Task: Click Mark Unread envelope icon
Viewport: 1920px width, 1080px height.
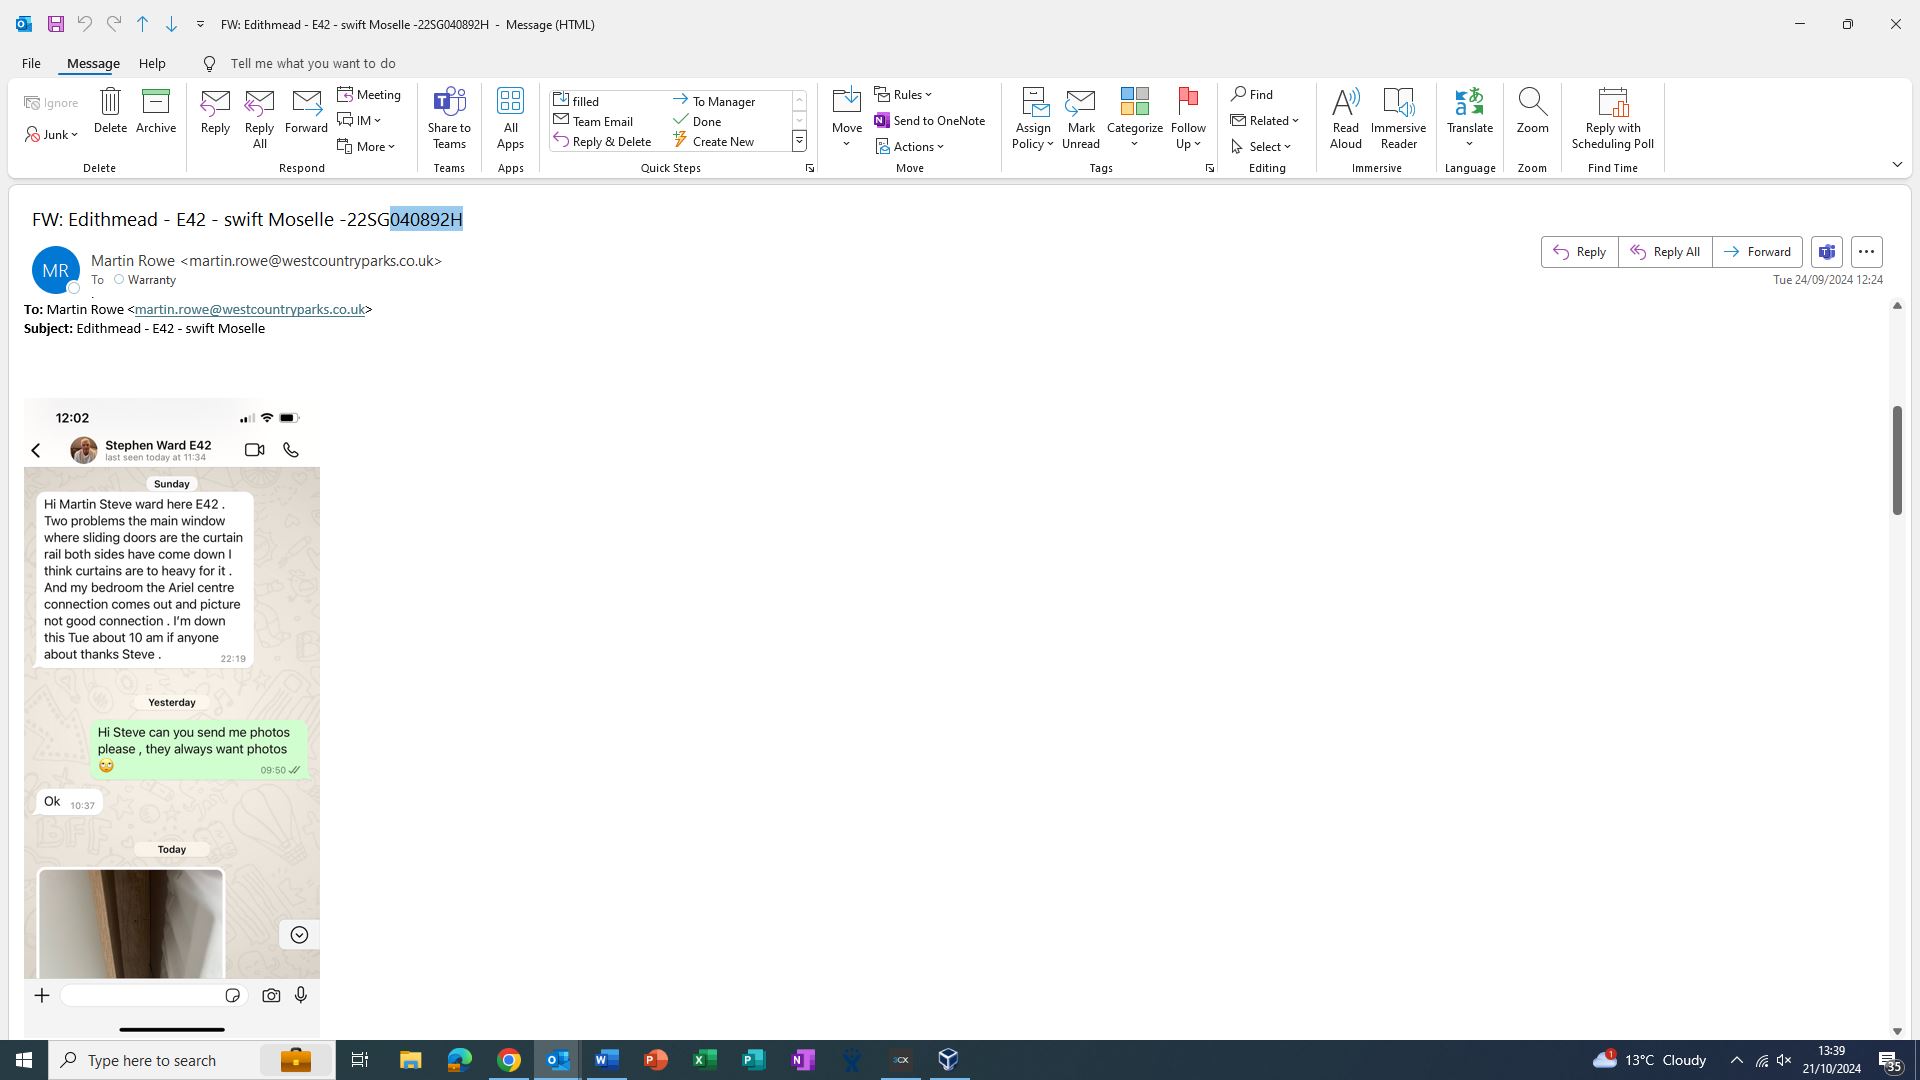Action: [1080, 102]
